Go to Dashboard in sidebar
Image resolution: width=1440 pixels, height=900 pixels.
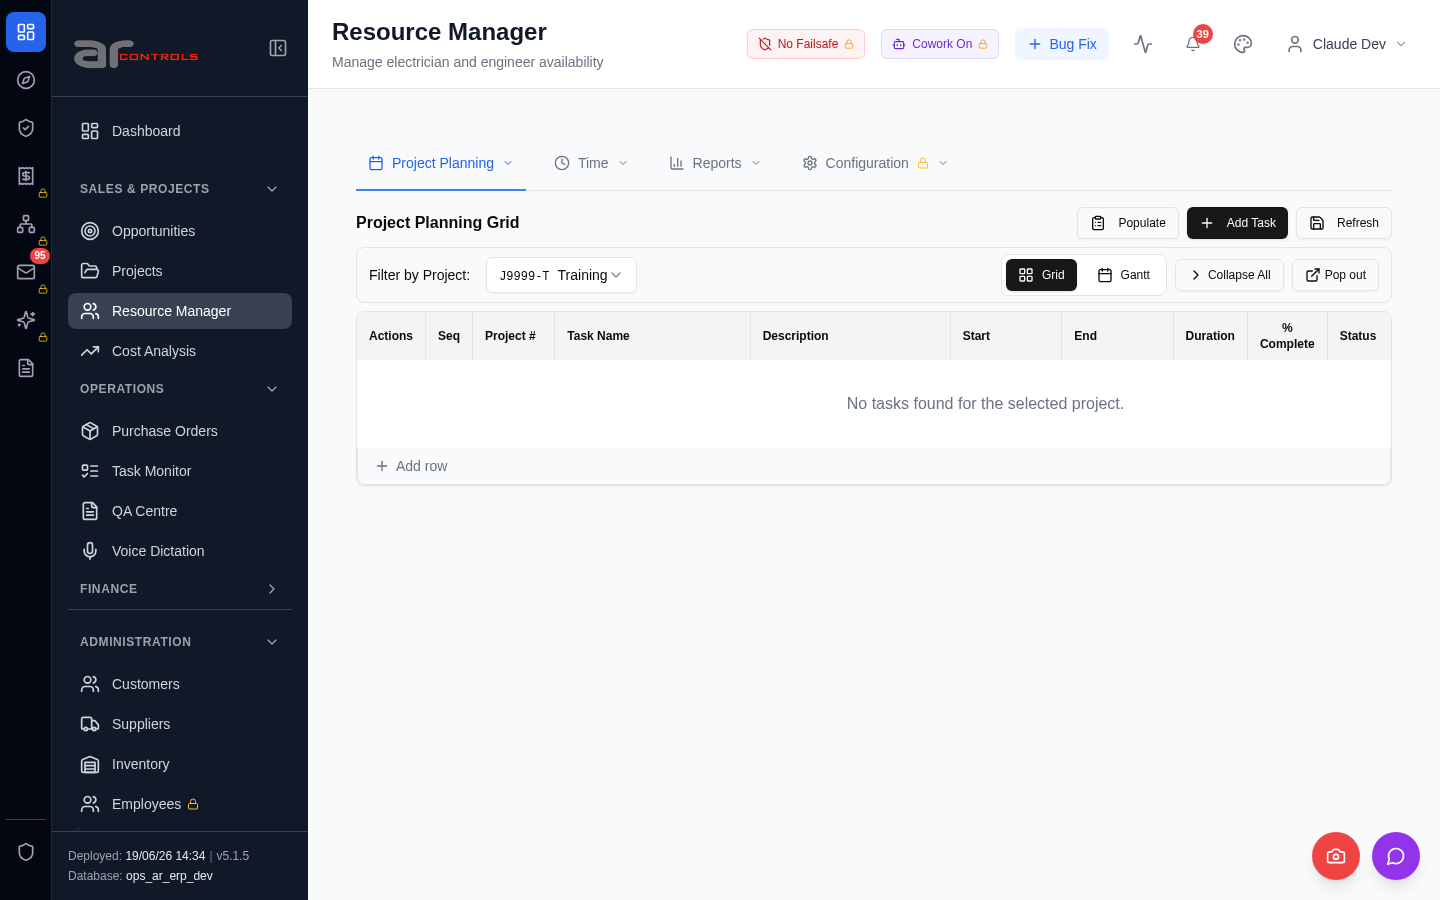pos(180,131)
